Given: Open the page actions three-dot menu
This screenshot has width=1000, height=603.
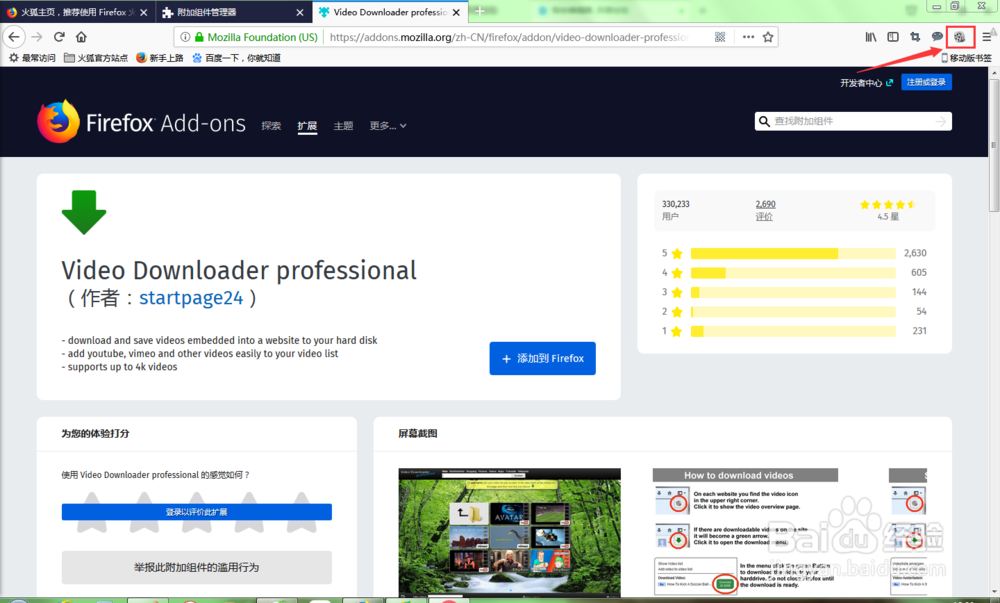Looking at the screenshot, I should click(x=748, y=37).
